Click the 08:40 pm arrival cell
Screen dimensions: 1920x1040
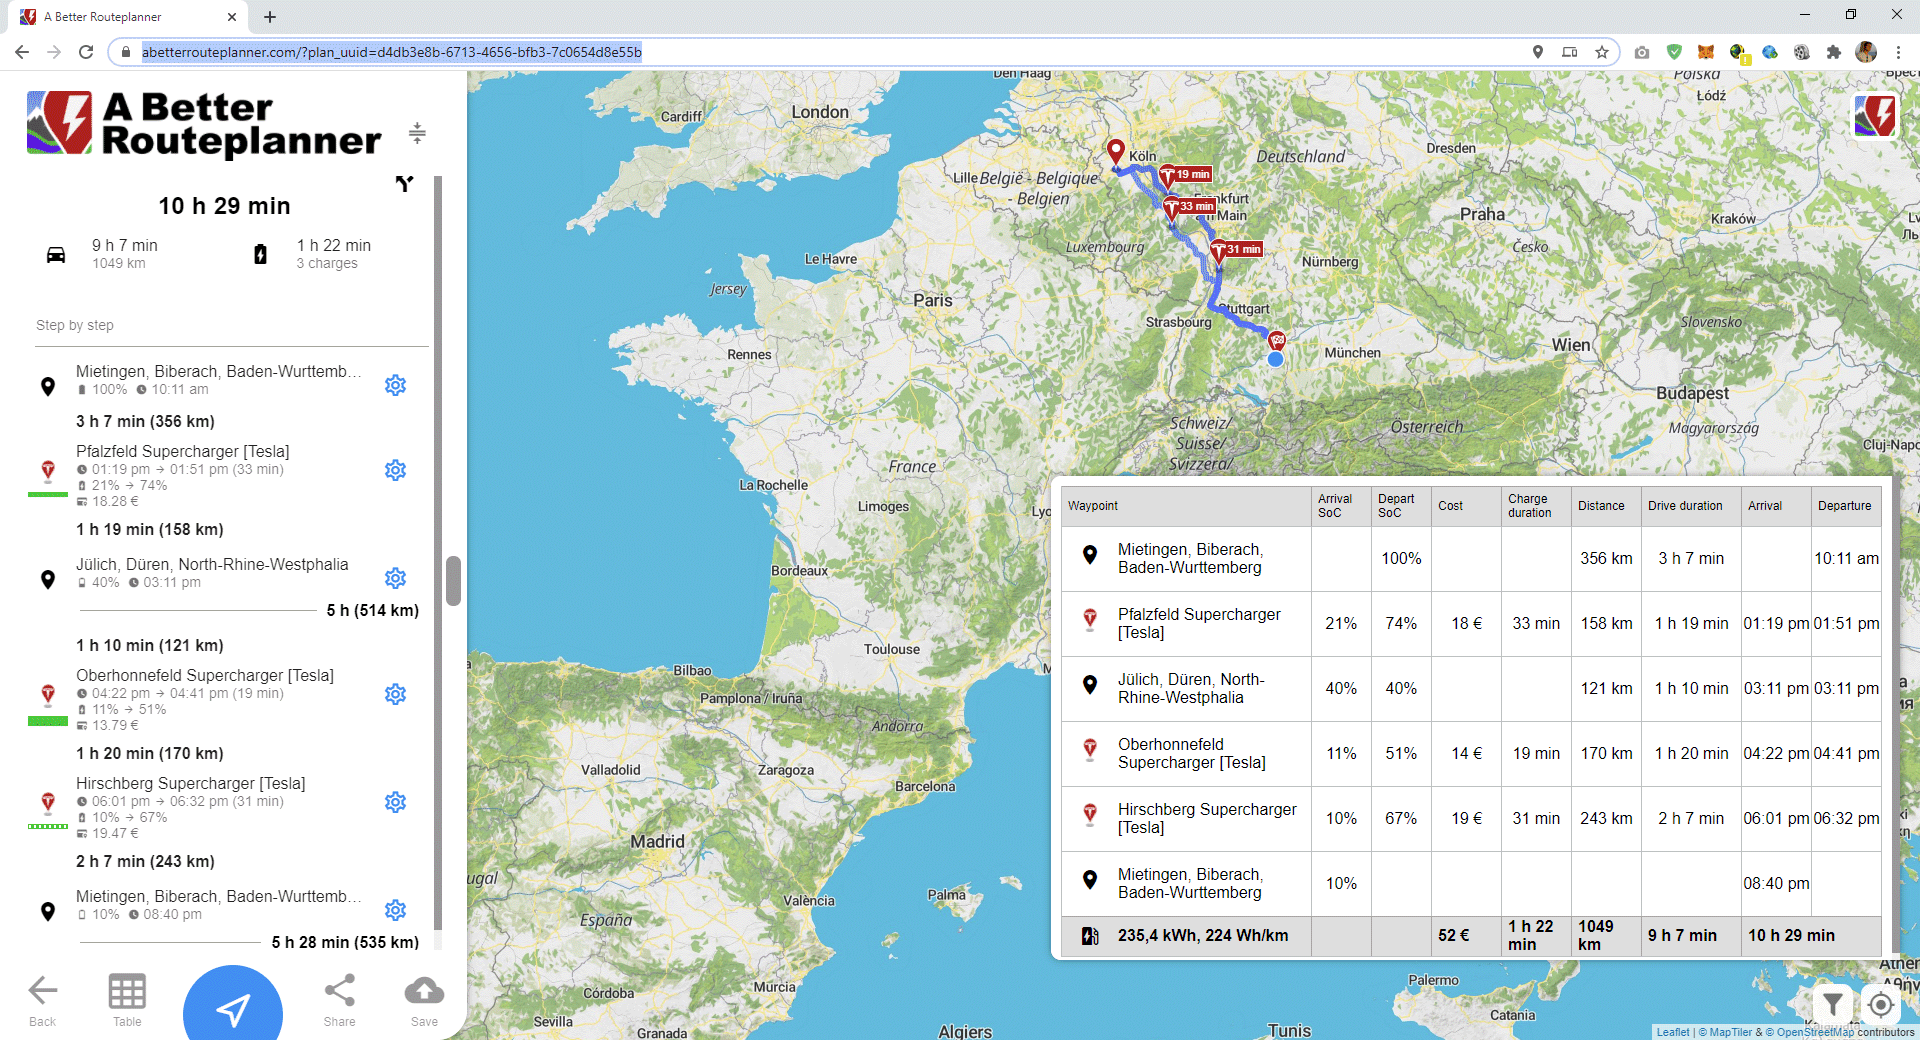(1776, 883)
